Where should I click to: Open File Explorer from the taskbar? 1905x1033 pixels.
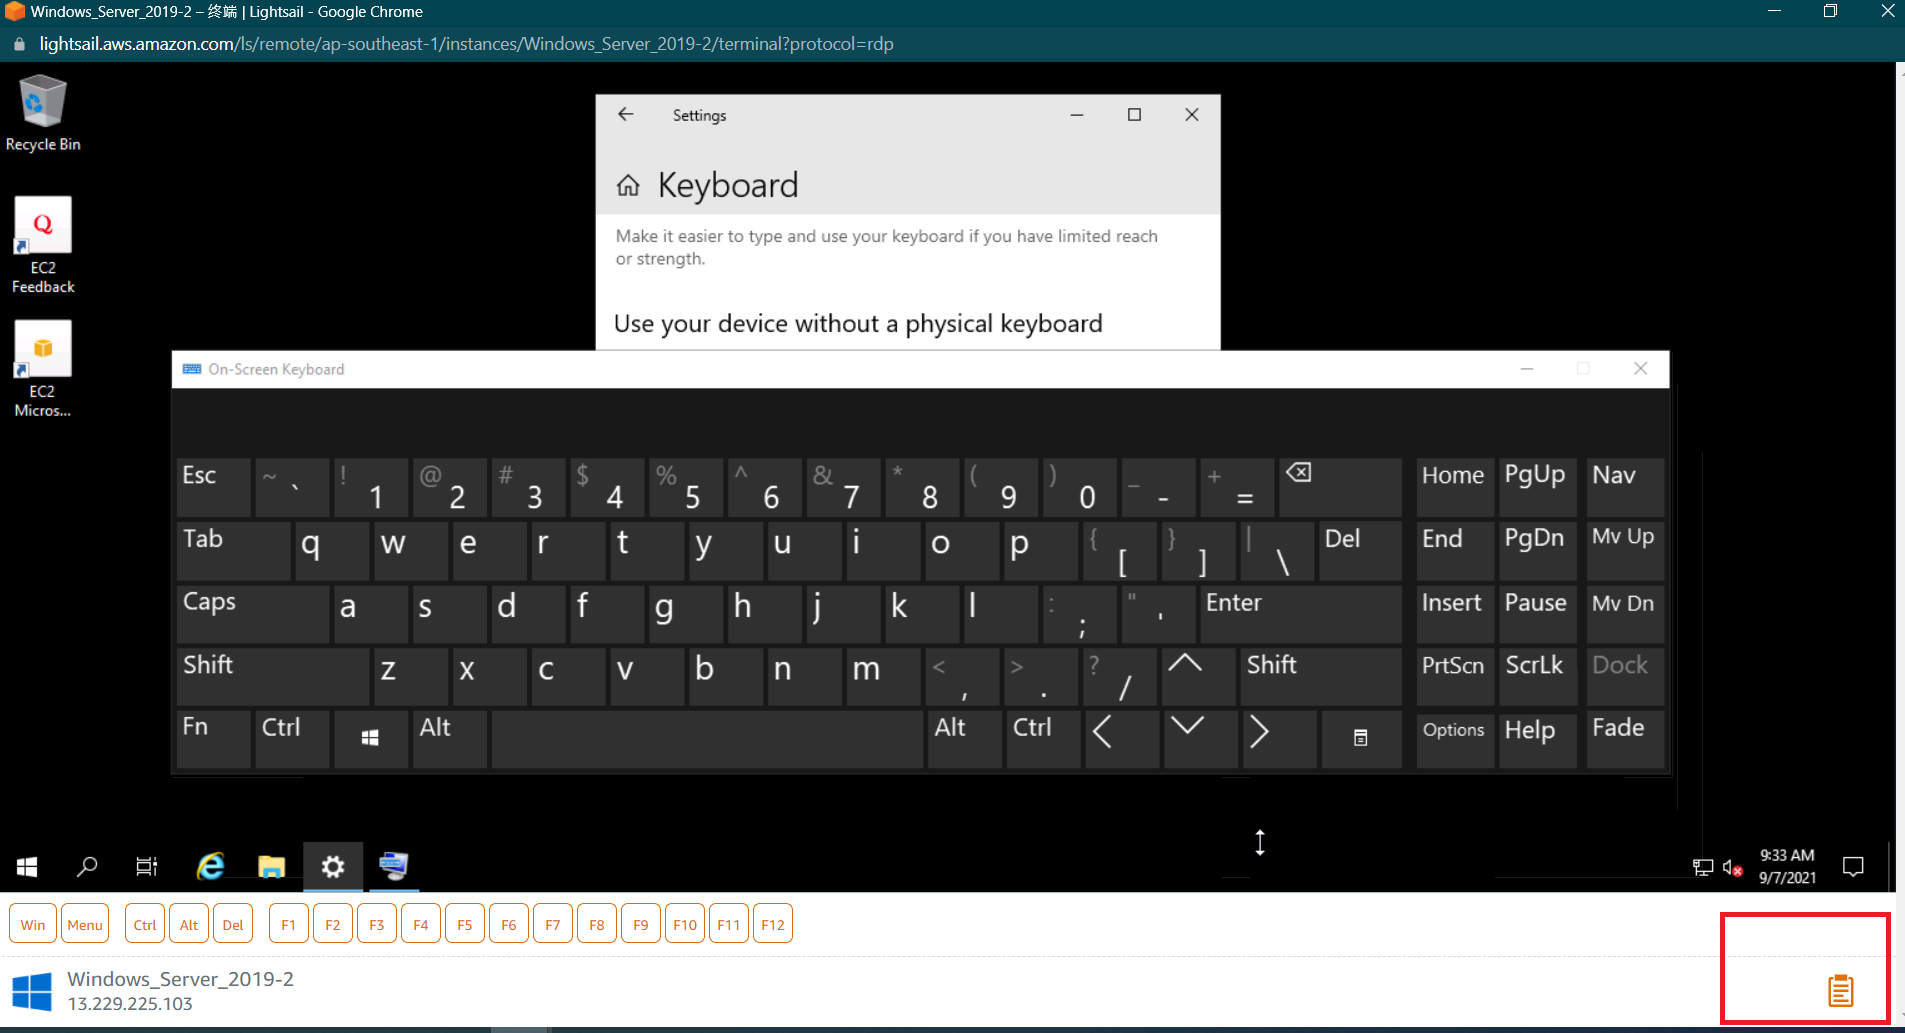click(x=271, y=867)
